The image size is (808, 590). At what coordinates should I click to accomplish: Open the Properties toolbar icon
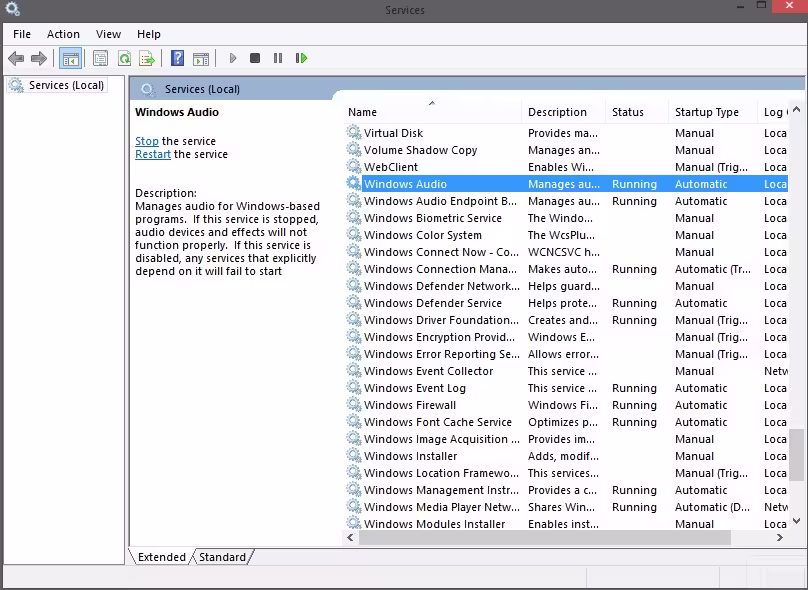coord(100,58)
